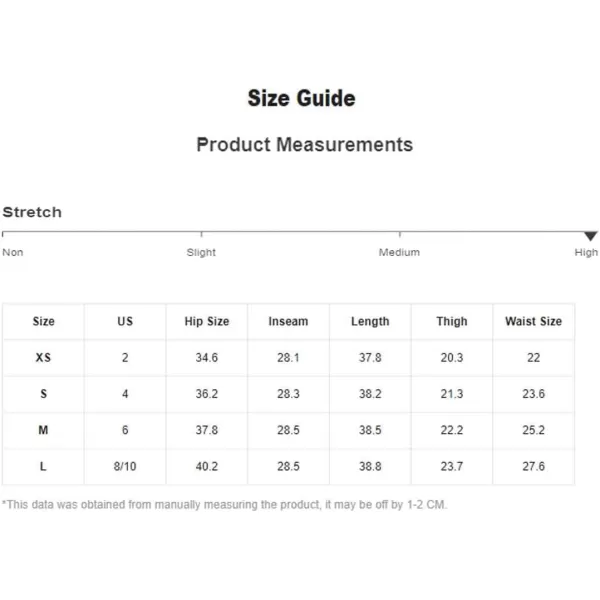
Task: Select the Non stretch label
Action: click(x=13, y=252)
